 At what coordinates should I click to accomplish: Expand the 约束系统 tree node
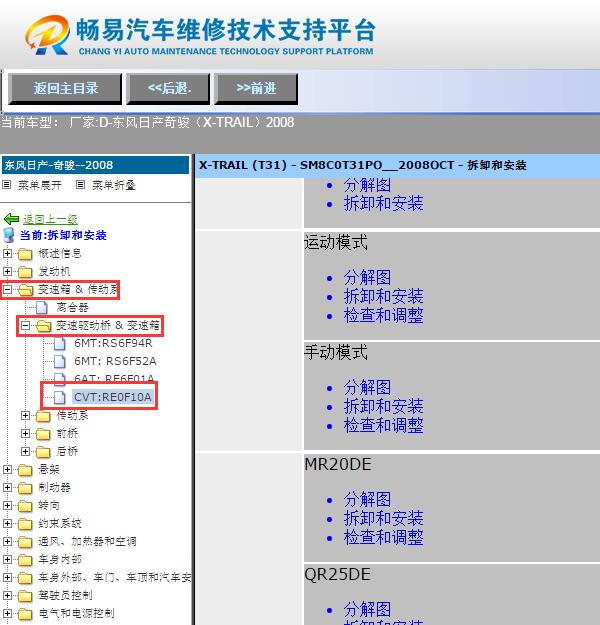tap(7, 523)
